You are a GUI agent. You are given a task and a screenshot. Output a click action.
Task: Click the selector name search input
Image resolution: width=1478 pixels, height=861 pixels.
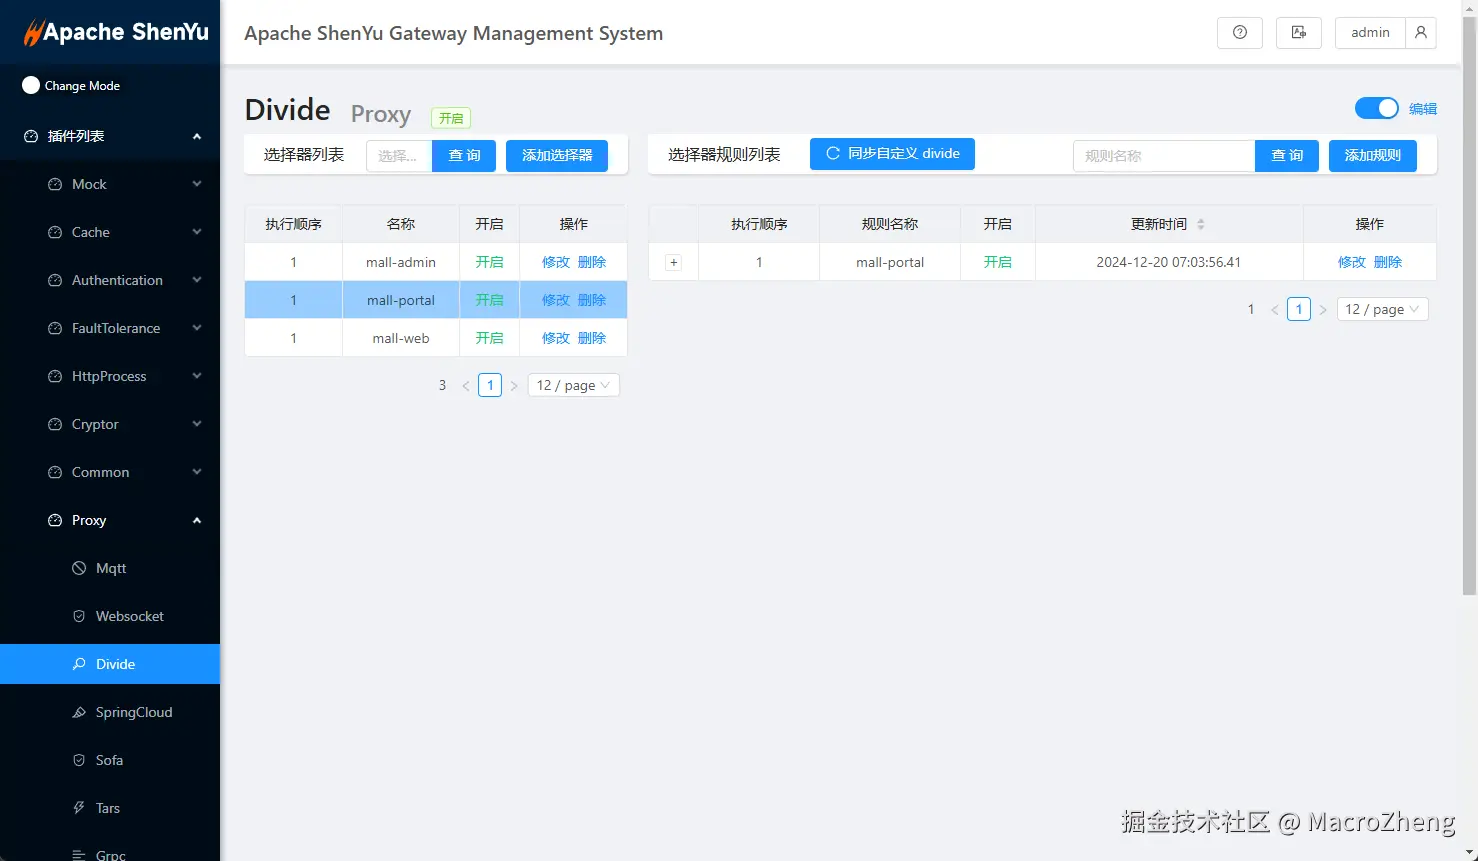[x=399, y=156]
